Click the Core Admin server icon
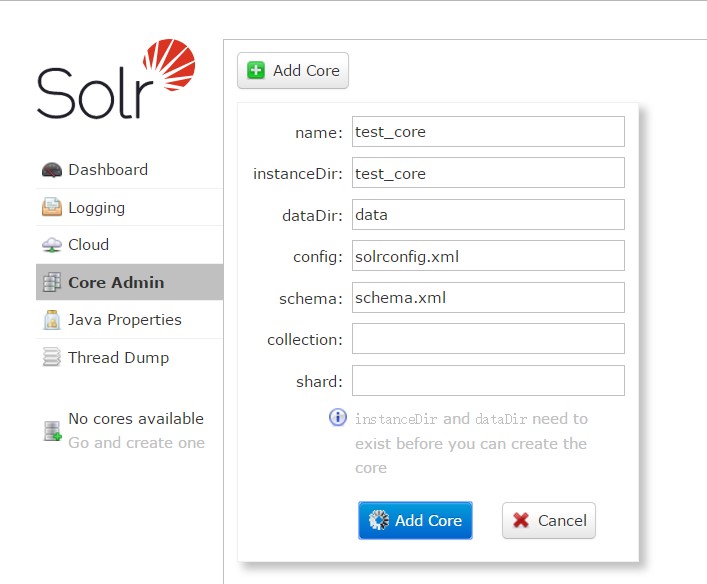707x584 pixels. point(52,282)
